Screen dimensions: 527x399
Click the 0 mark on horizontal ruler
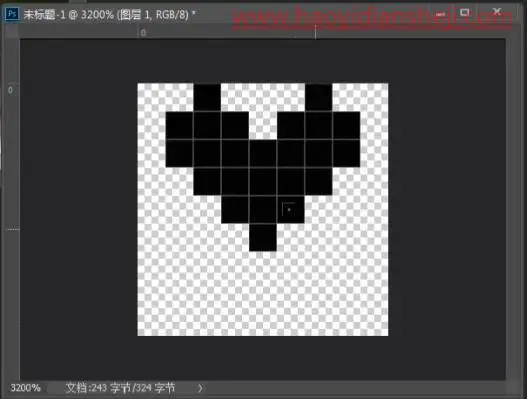(143, 33)
